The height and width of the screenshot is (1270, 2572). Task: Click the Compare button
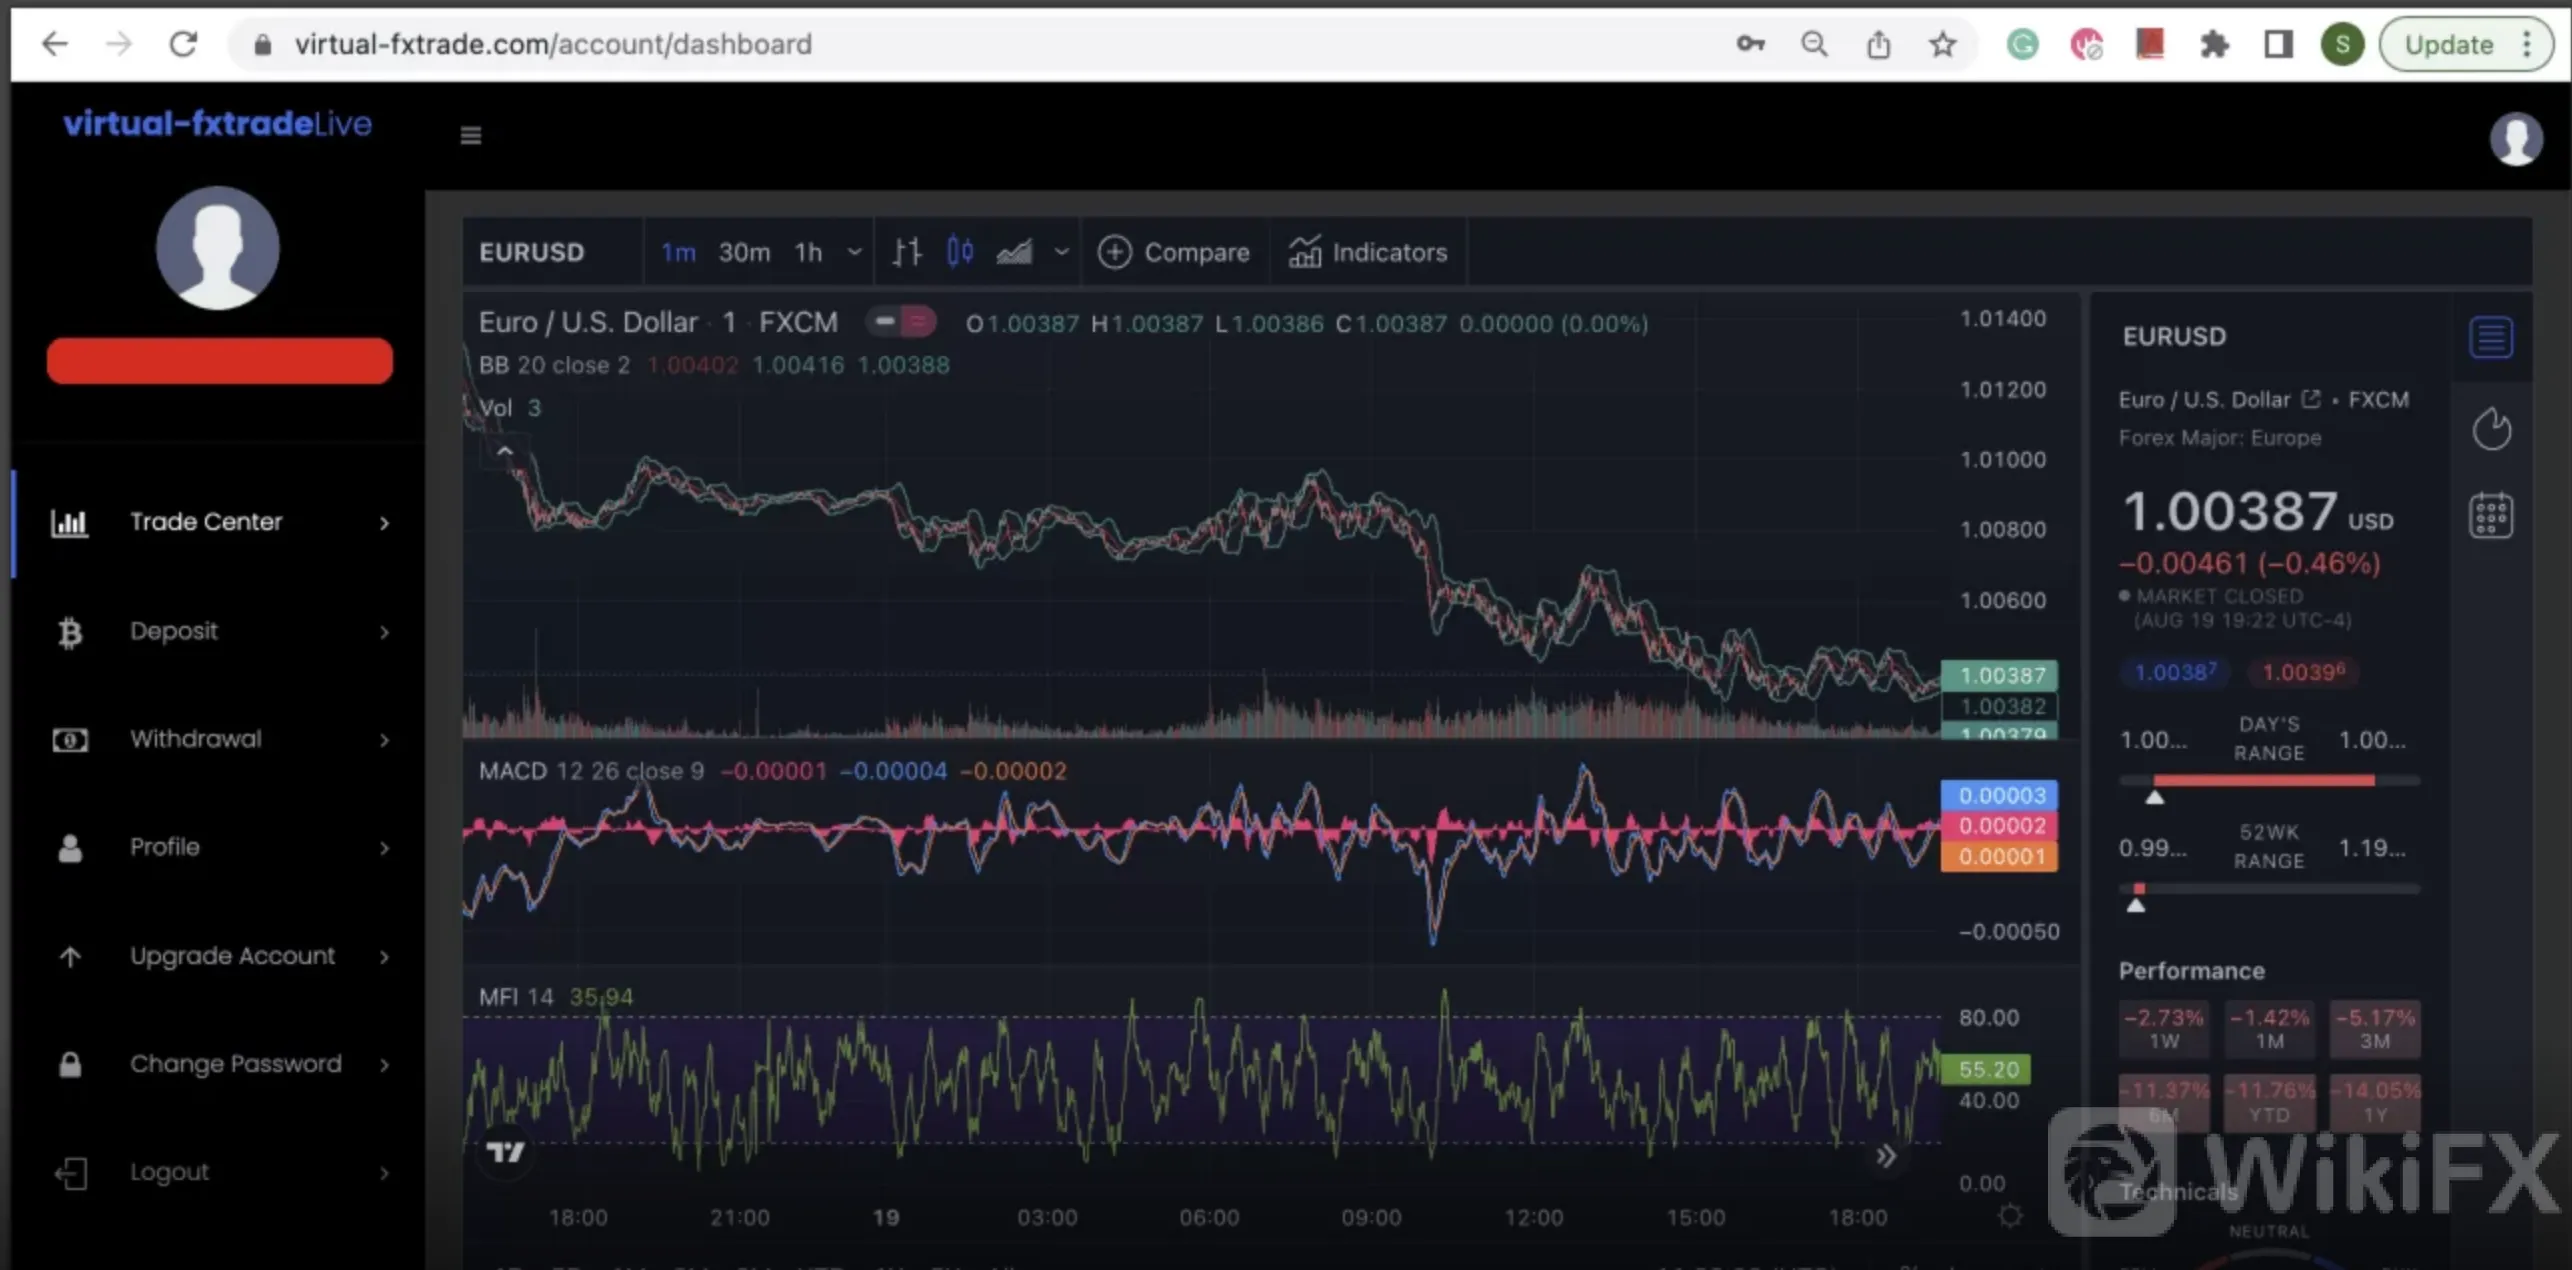pos(1174,252)
